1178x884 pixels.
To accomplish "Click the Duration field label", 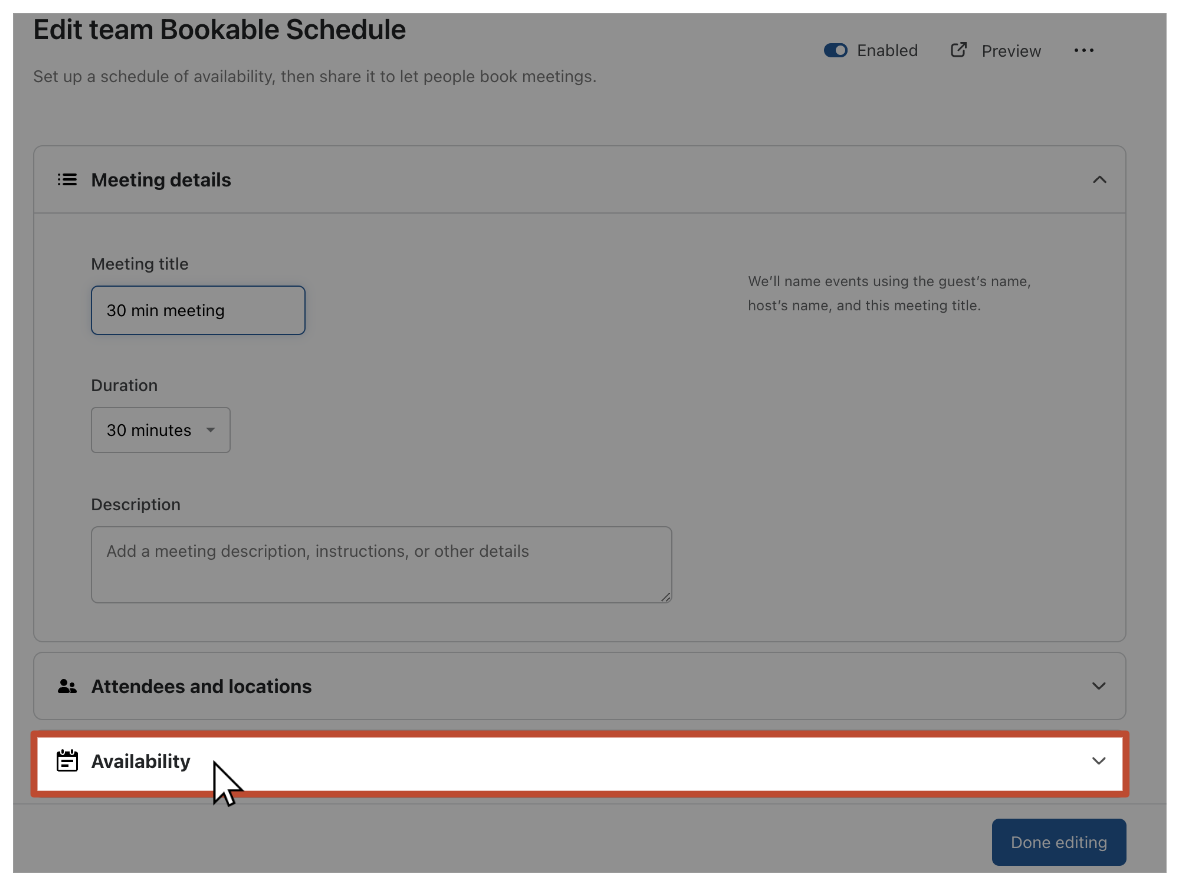I will [124, 385].
